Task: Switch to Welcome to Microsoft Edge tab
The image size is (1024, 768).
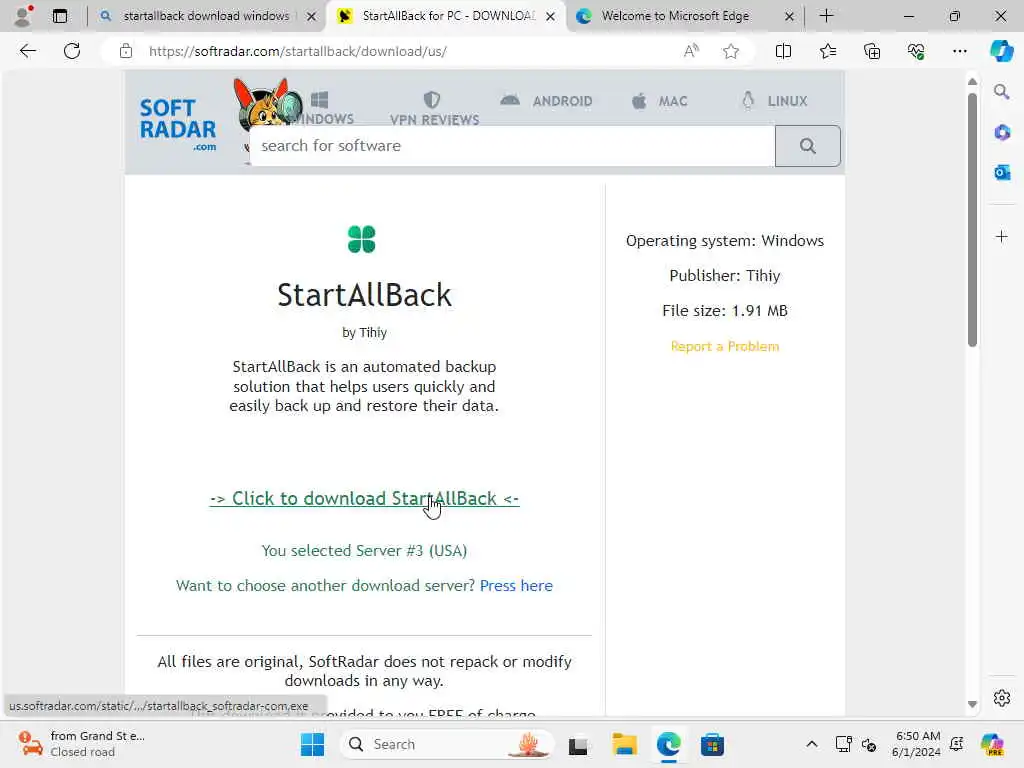Action: coord(675,16)
